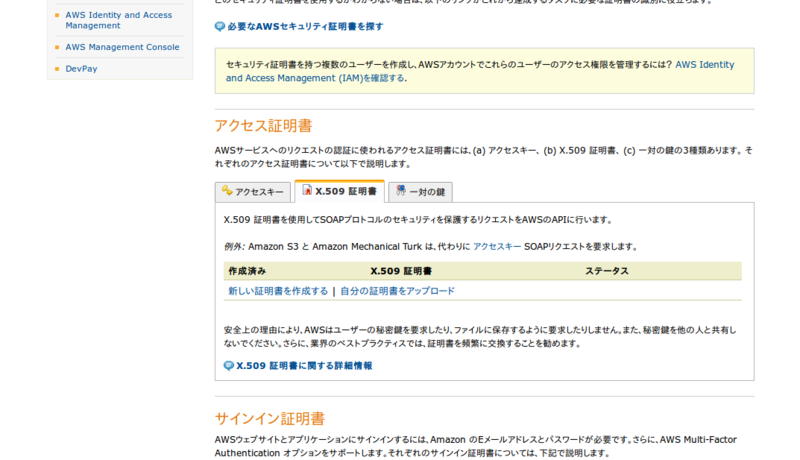
Task: Click 必要なAWSセキュリティ証明書を探す link
Action: 305,27
